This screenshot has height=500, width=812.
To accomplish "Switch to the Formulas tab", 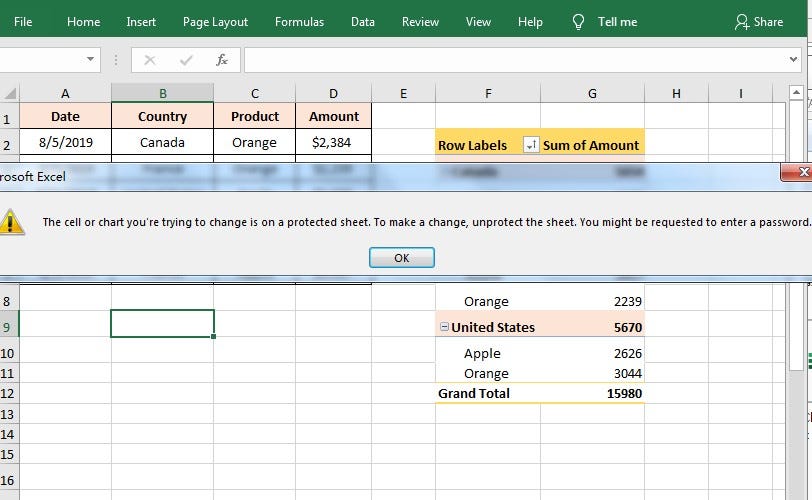I will pyautogui.click(x=299, y=22).
